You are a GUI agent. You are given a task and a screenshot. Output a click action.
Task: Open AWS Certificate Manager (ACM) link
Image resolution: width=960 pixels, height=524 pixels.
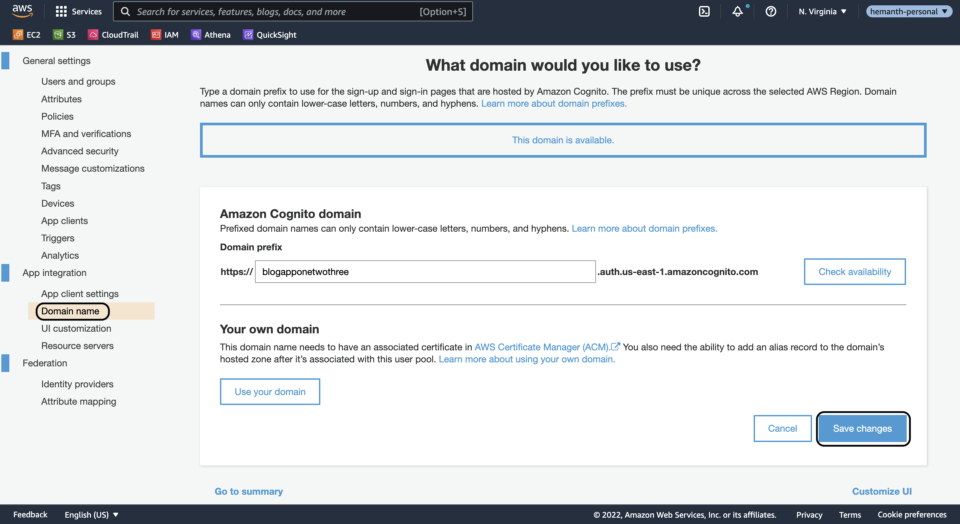pos(547,347)
